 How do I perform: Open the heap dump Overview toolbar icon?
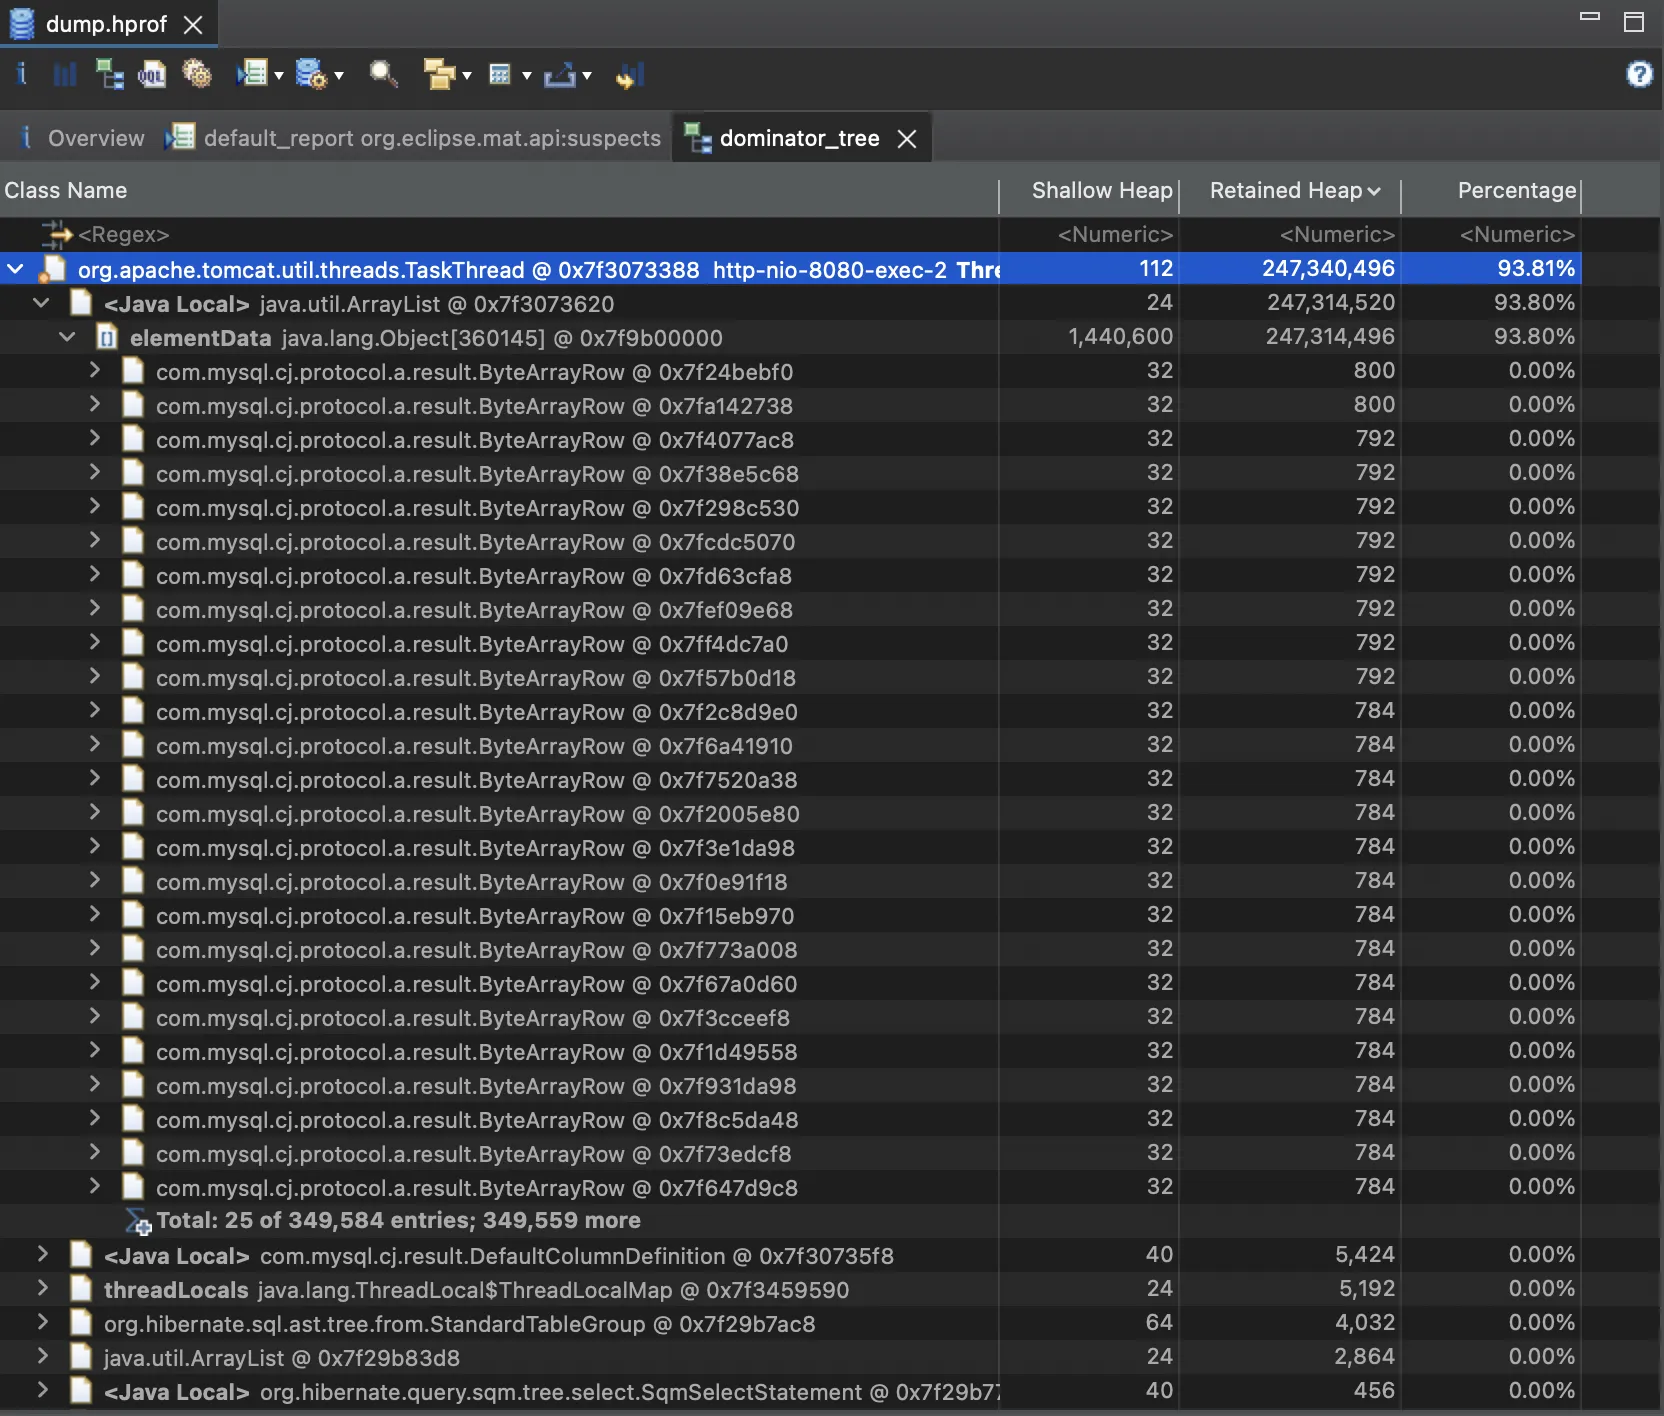coord(21,74)
